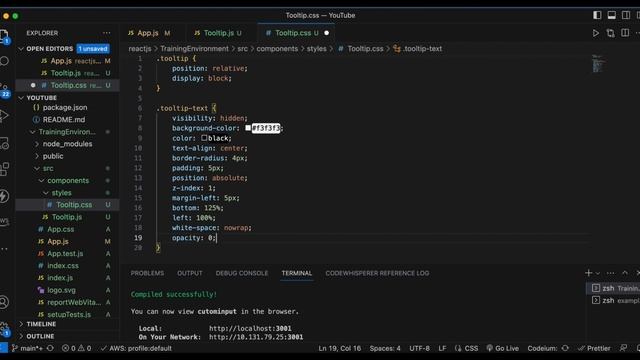Switch to App.js editor tab

click(149, 33)
